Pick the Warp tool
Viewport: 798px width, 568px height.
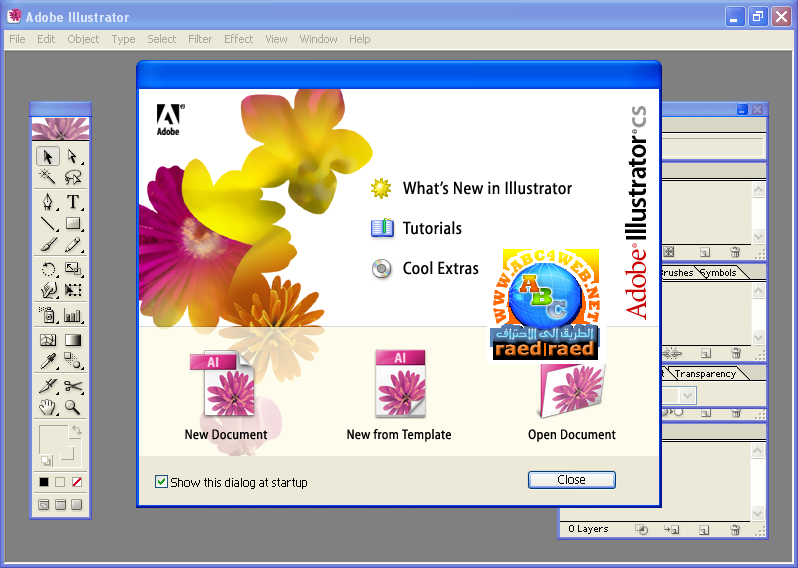tap(48, 290)
